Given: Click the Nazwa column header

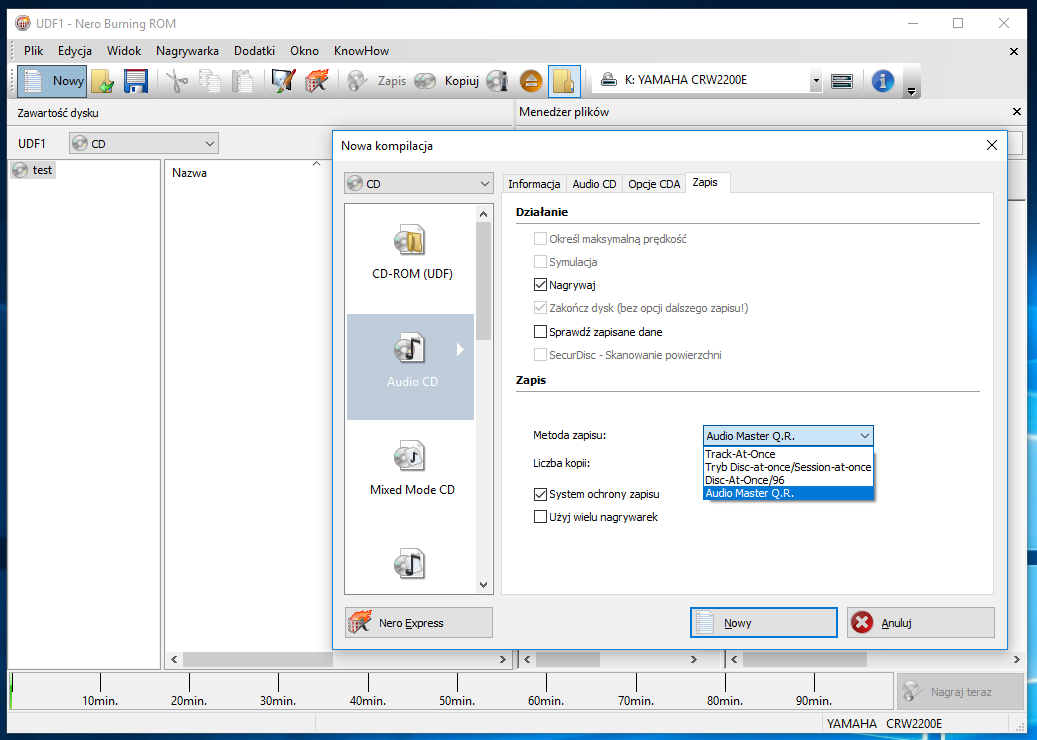Looking at the screenshot, I should (189, 173).
